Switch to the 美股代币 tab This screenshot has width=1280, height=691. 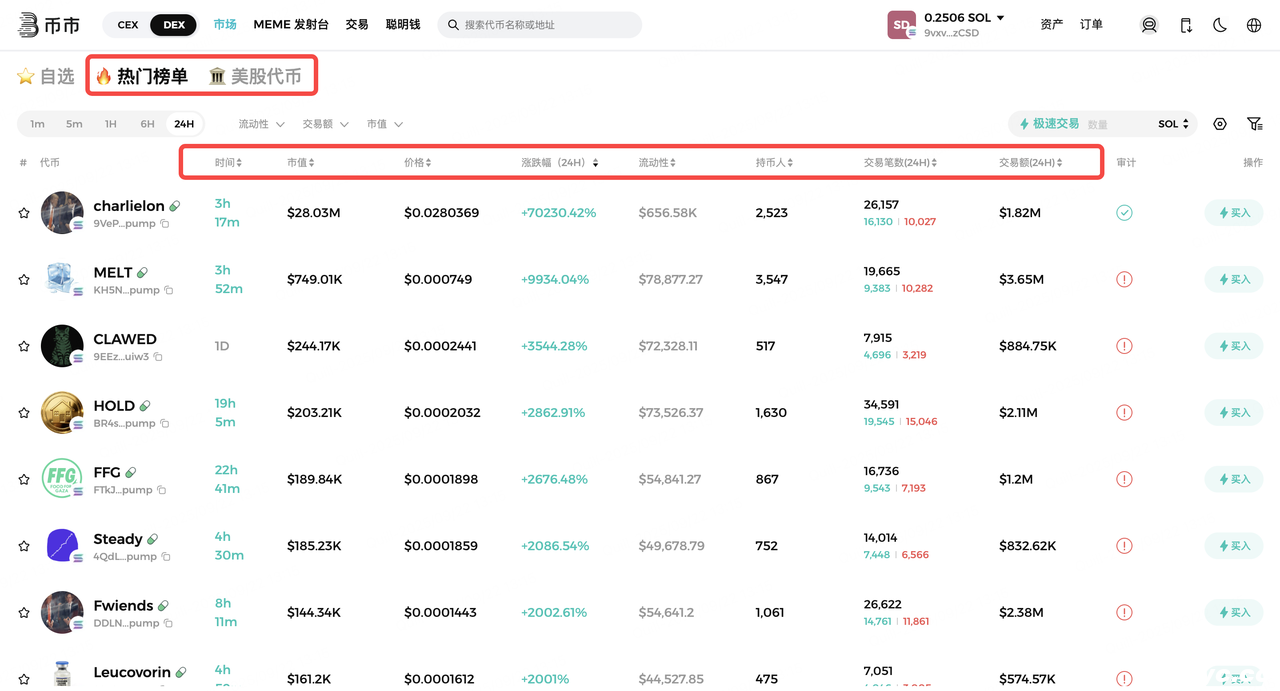[x=255, y=76]
